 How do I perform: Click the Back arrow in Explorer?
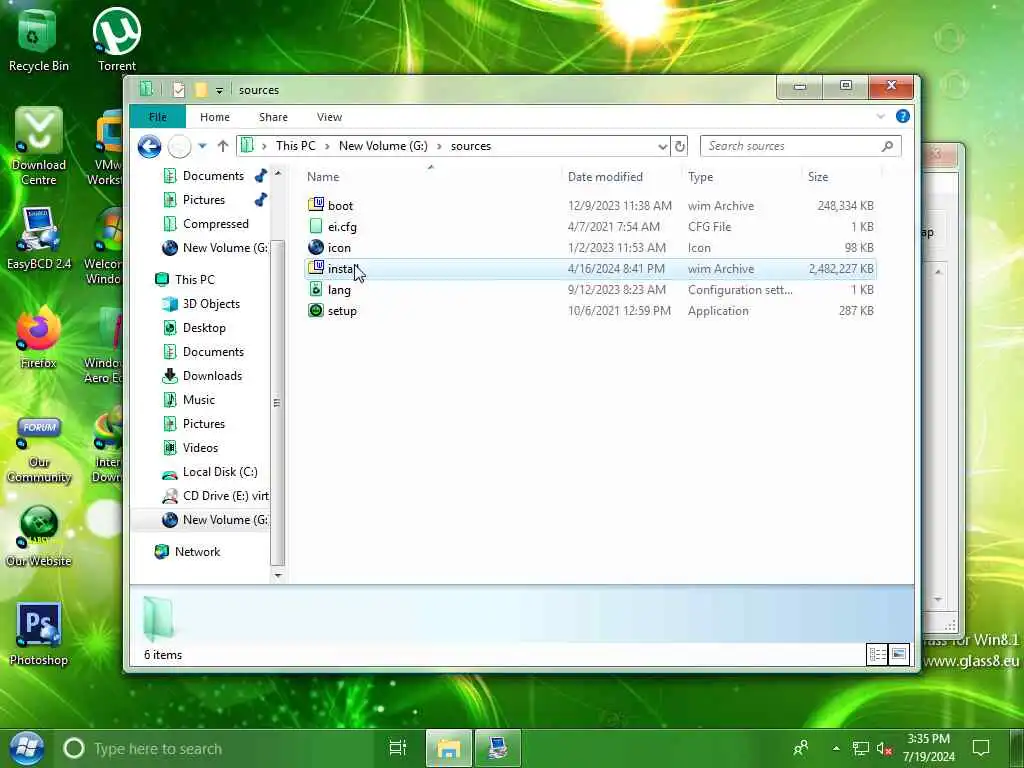(150, 146)
